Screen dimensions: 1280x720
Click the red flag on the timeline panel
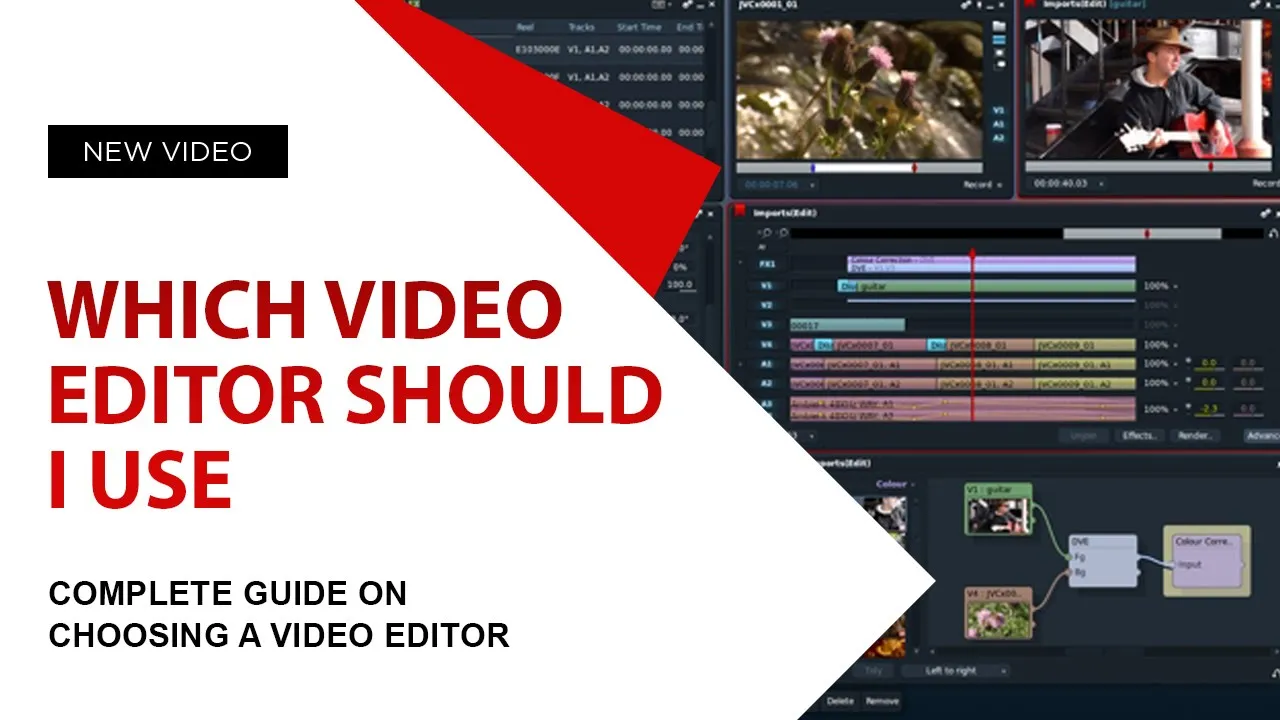point(741,211)
